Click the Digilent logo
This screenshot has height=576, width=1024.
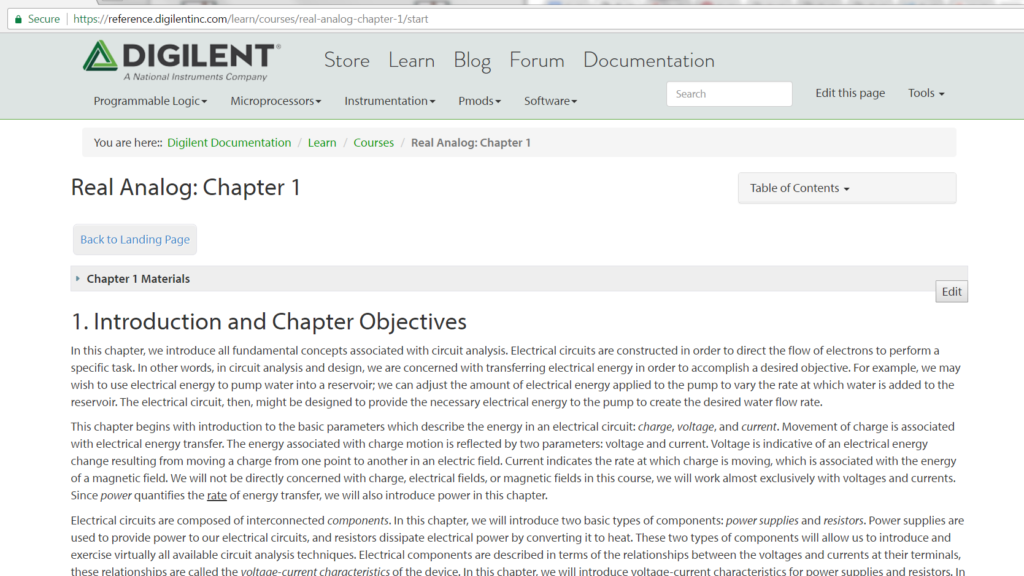(181, 60)
